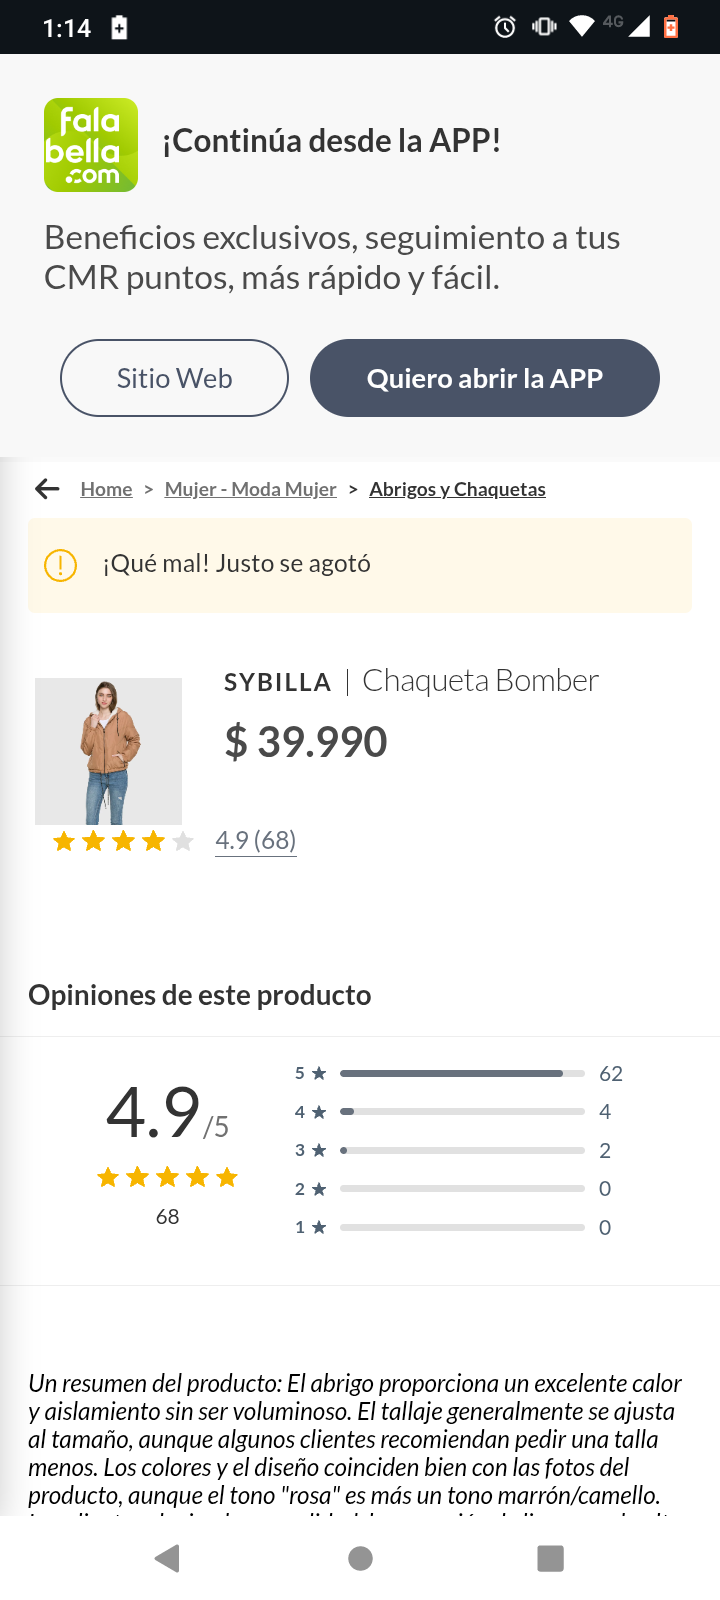Tap the Falabella.com app logo
The height and width of the screenshot is (1600, 720).
click(x=91, y=145)
